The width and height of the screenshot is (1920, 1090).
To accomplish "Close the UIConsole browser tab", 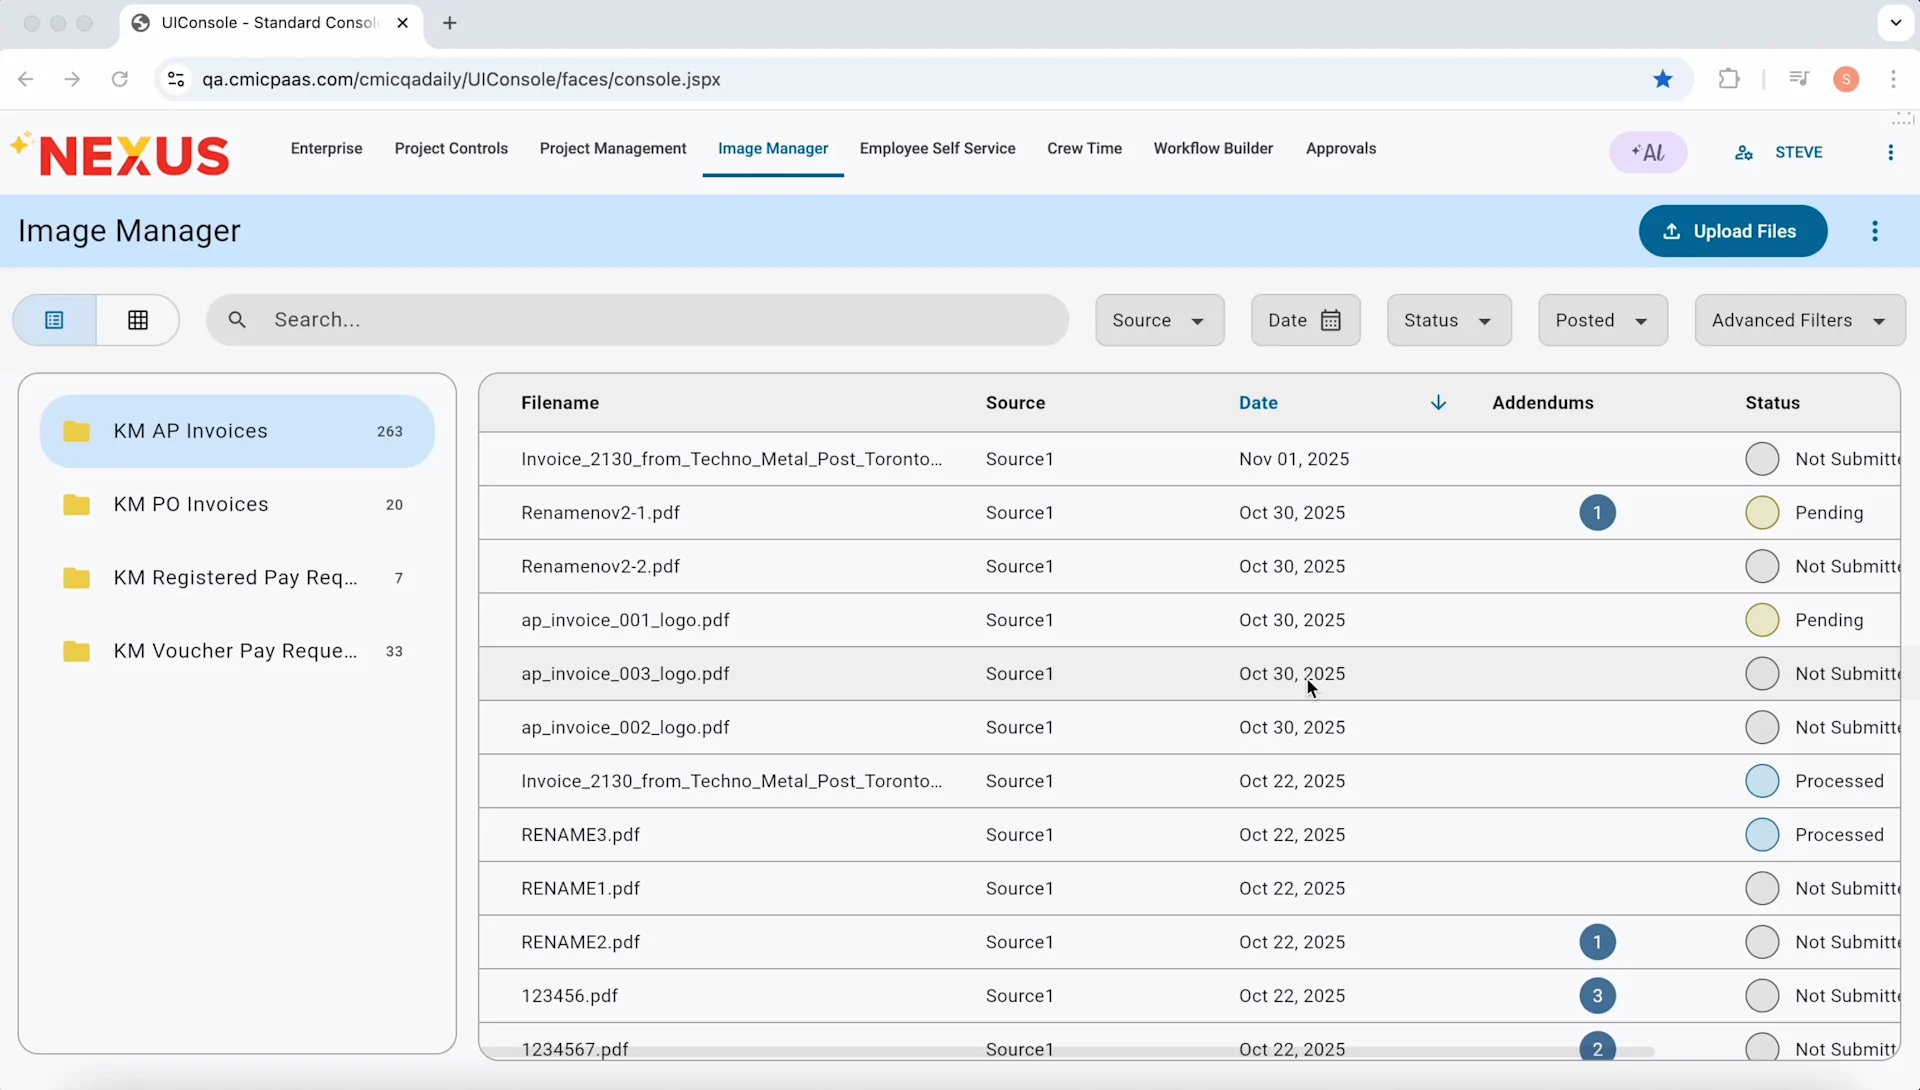I will [x=402, y=23].
